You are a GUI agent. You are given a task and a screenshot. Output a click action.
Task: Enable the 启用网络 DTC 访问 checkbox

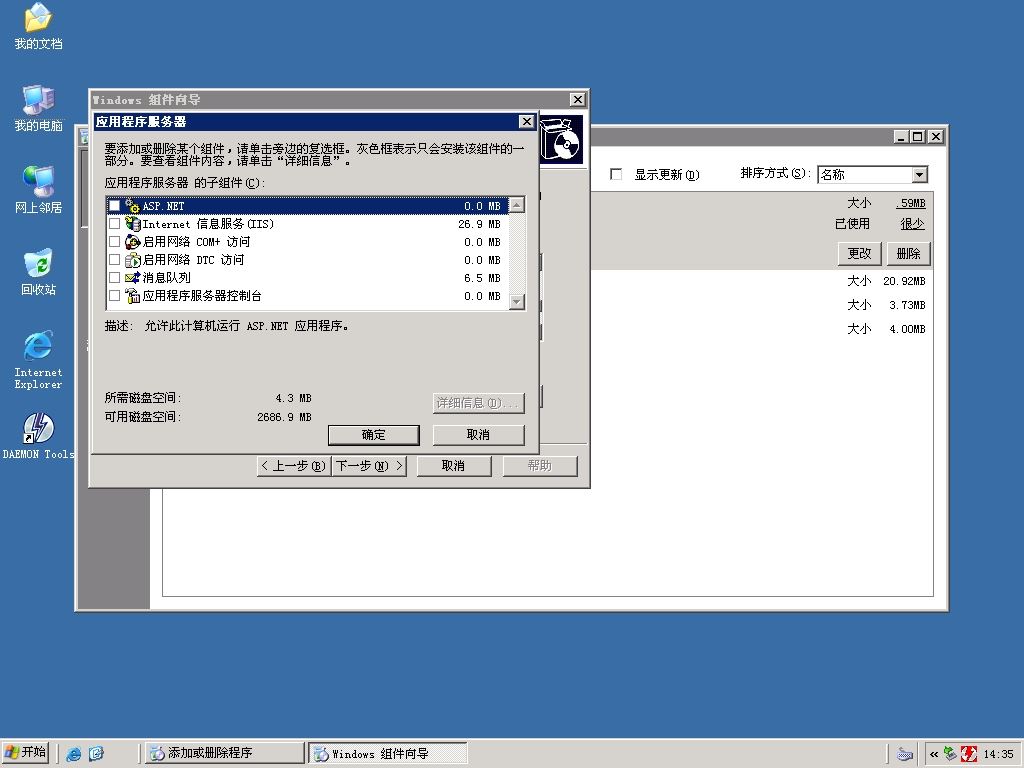[114, 260]
